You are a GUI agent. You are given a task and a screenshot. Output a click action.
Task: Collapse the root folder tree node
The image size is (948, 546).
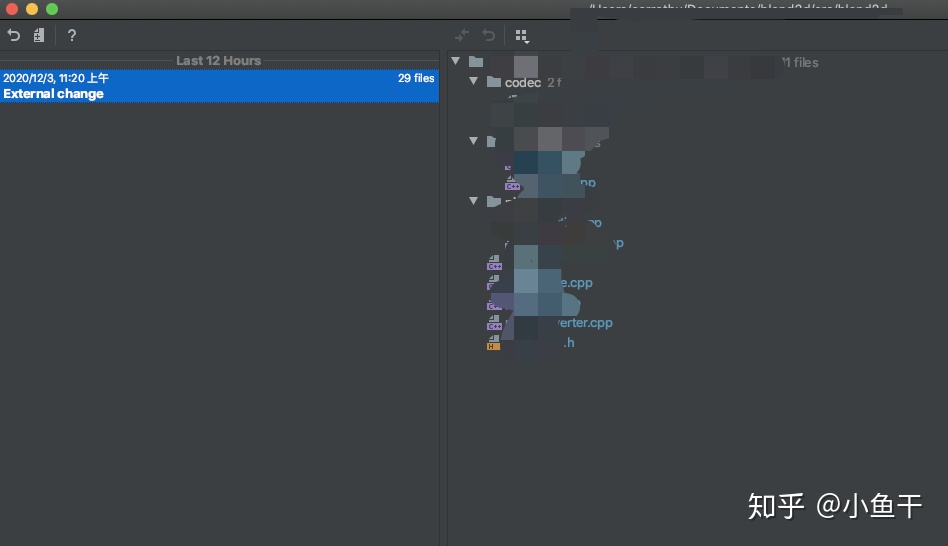456,61
